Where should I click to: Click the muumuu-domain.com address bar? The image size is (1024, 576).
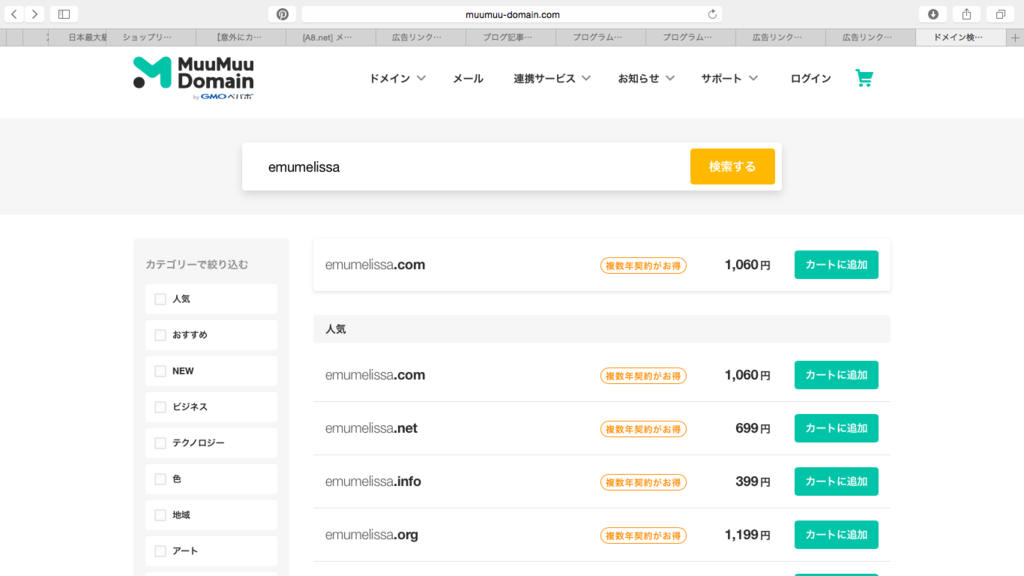[512, 14]
